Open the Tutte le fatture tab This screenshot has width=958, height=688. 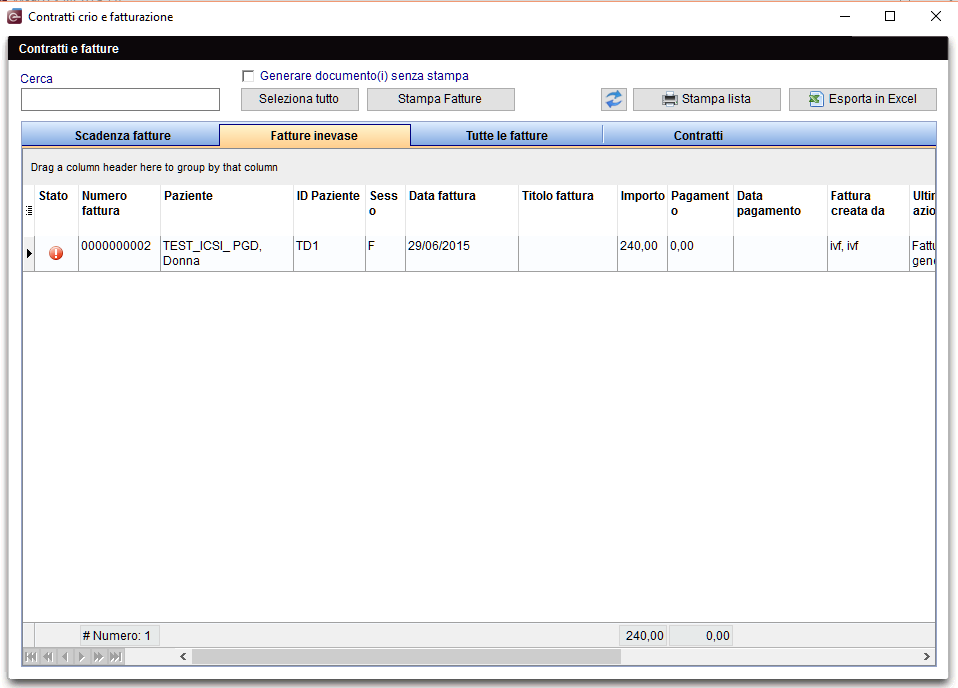click(x=506, y=135)
